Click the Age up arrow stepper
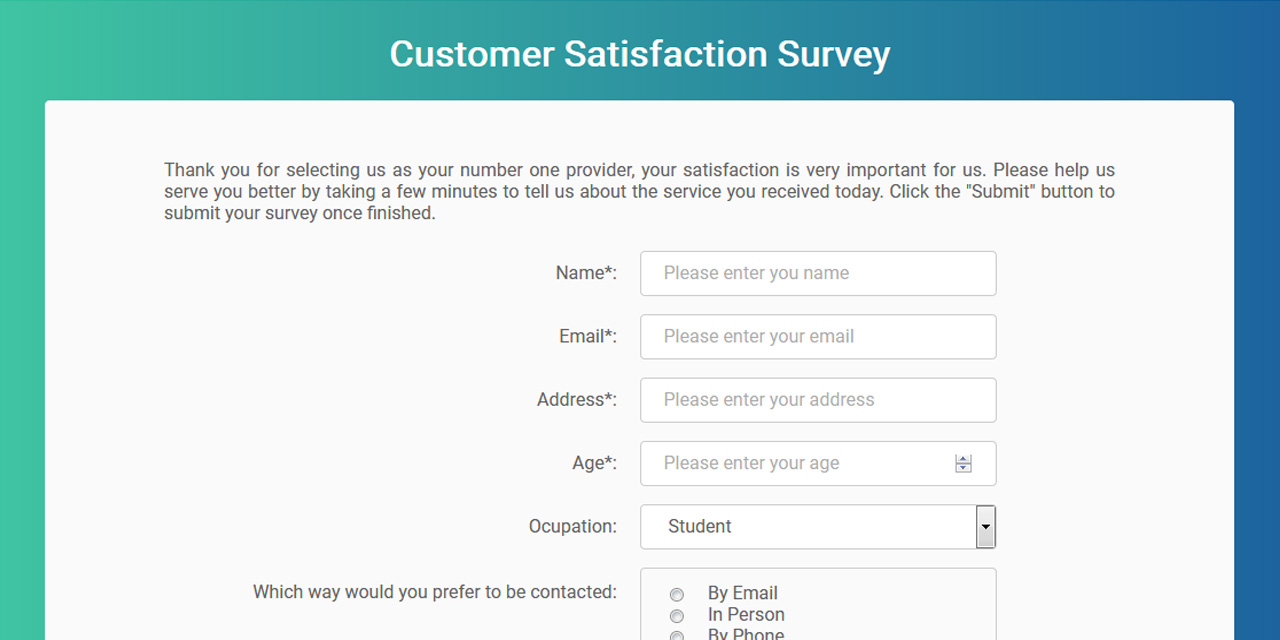Viewport: 1280px width, 640px height. pyautogui.click(x=962, y=458)
